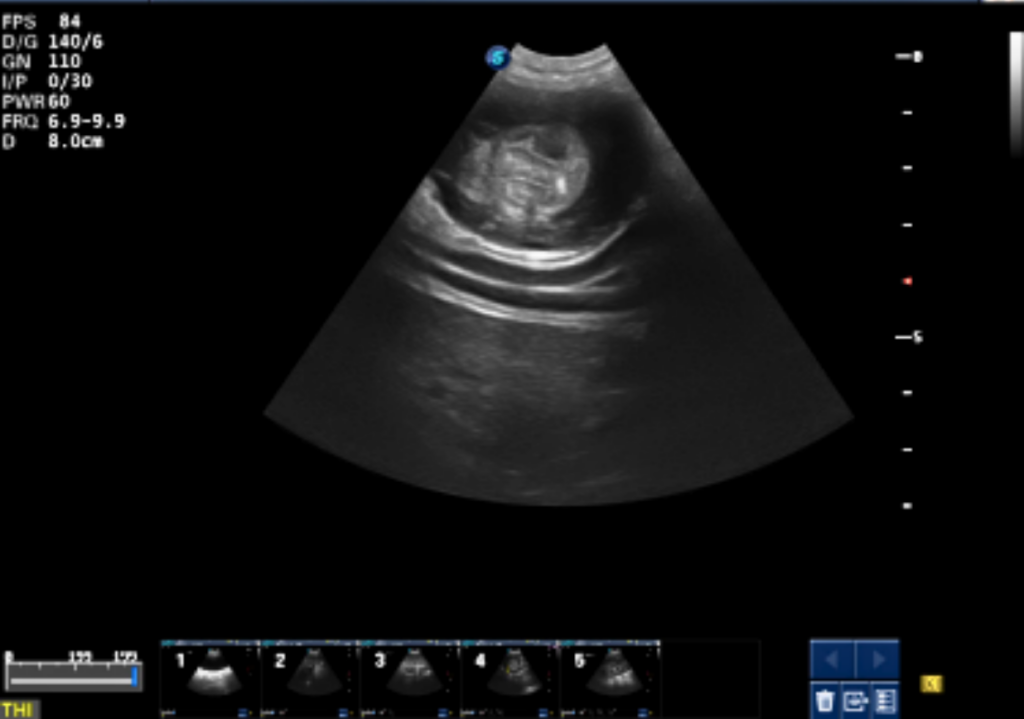Click the grayscale bar at right edge

(1016, 95)
